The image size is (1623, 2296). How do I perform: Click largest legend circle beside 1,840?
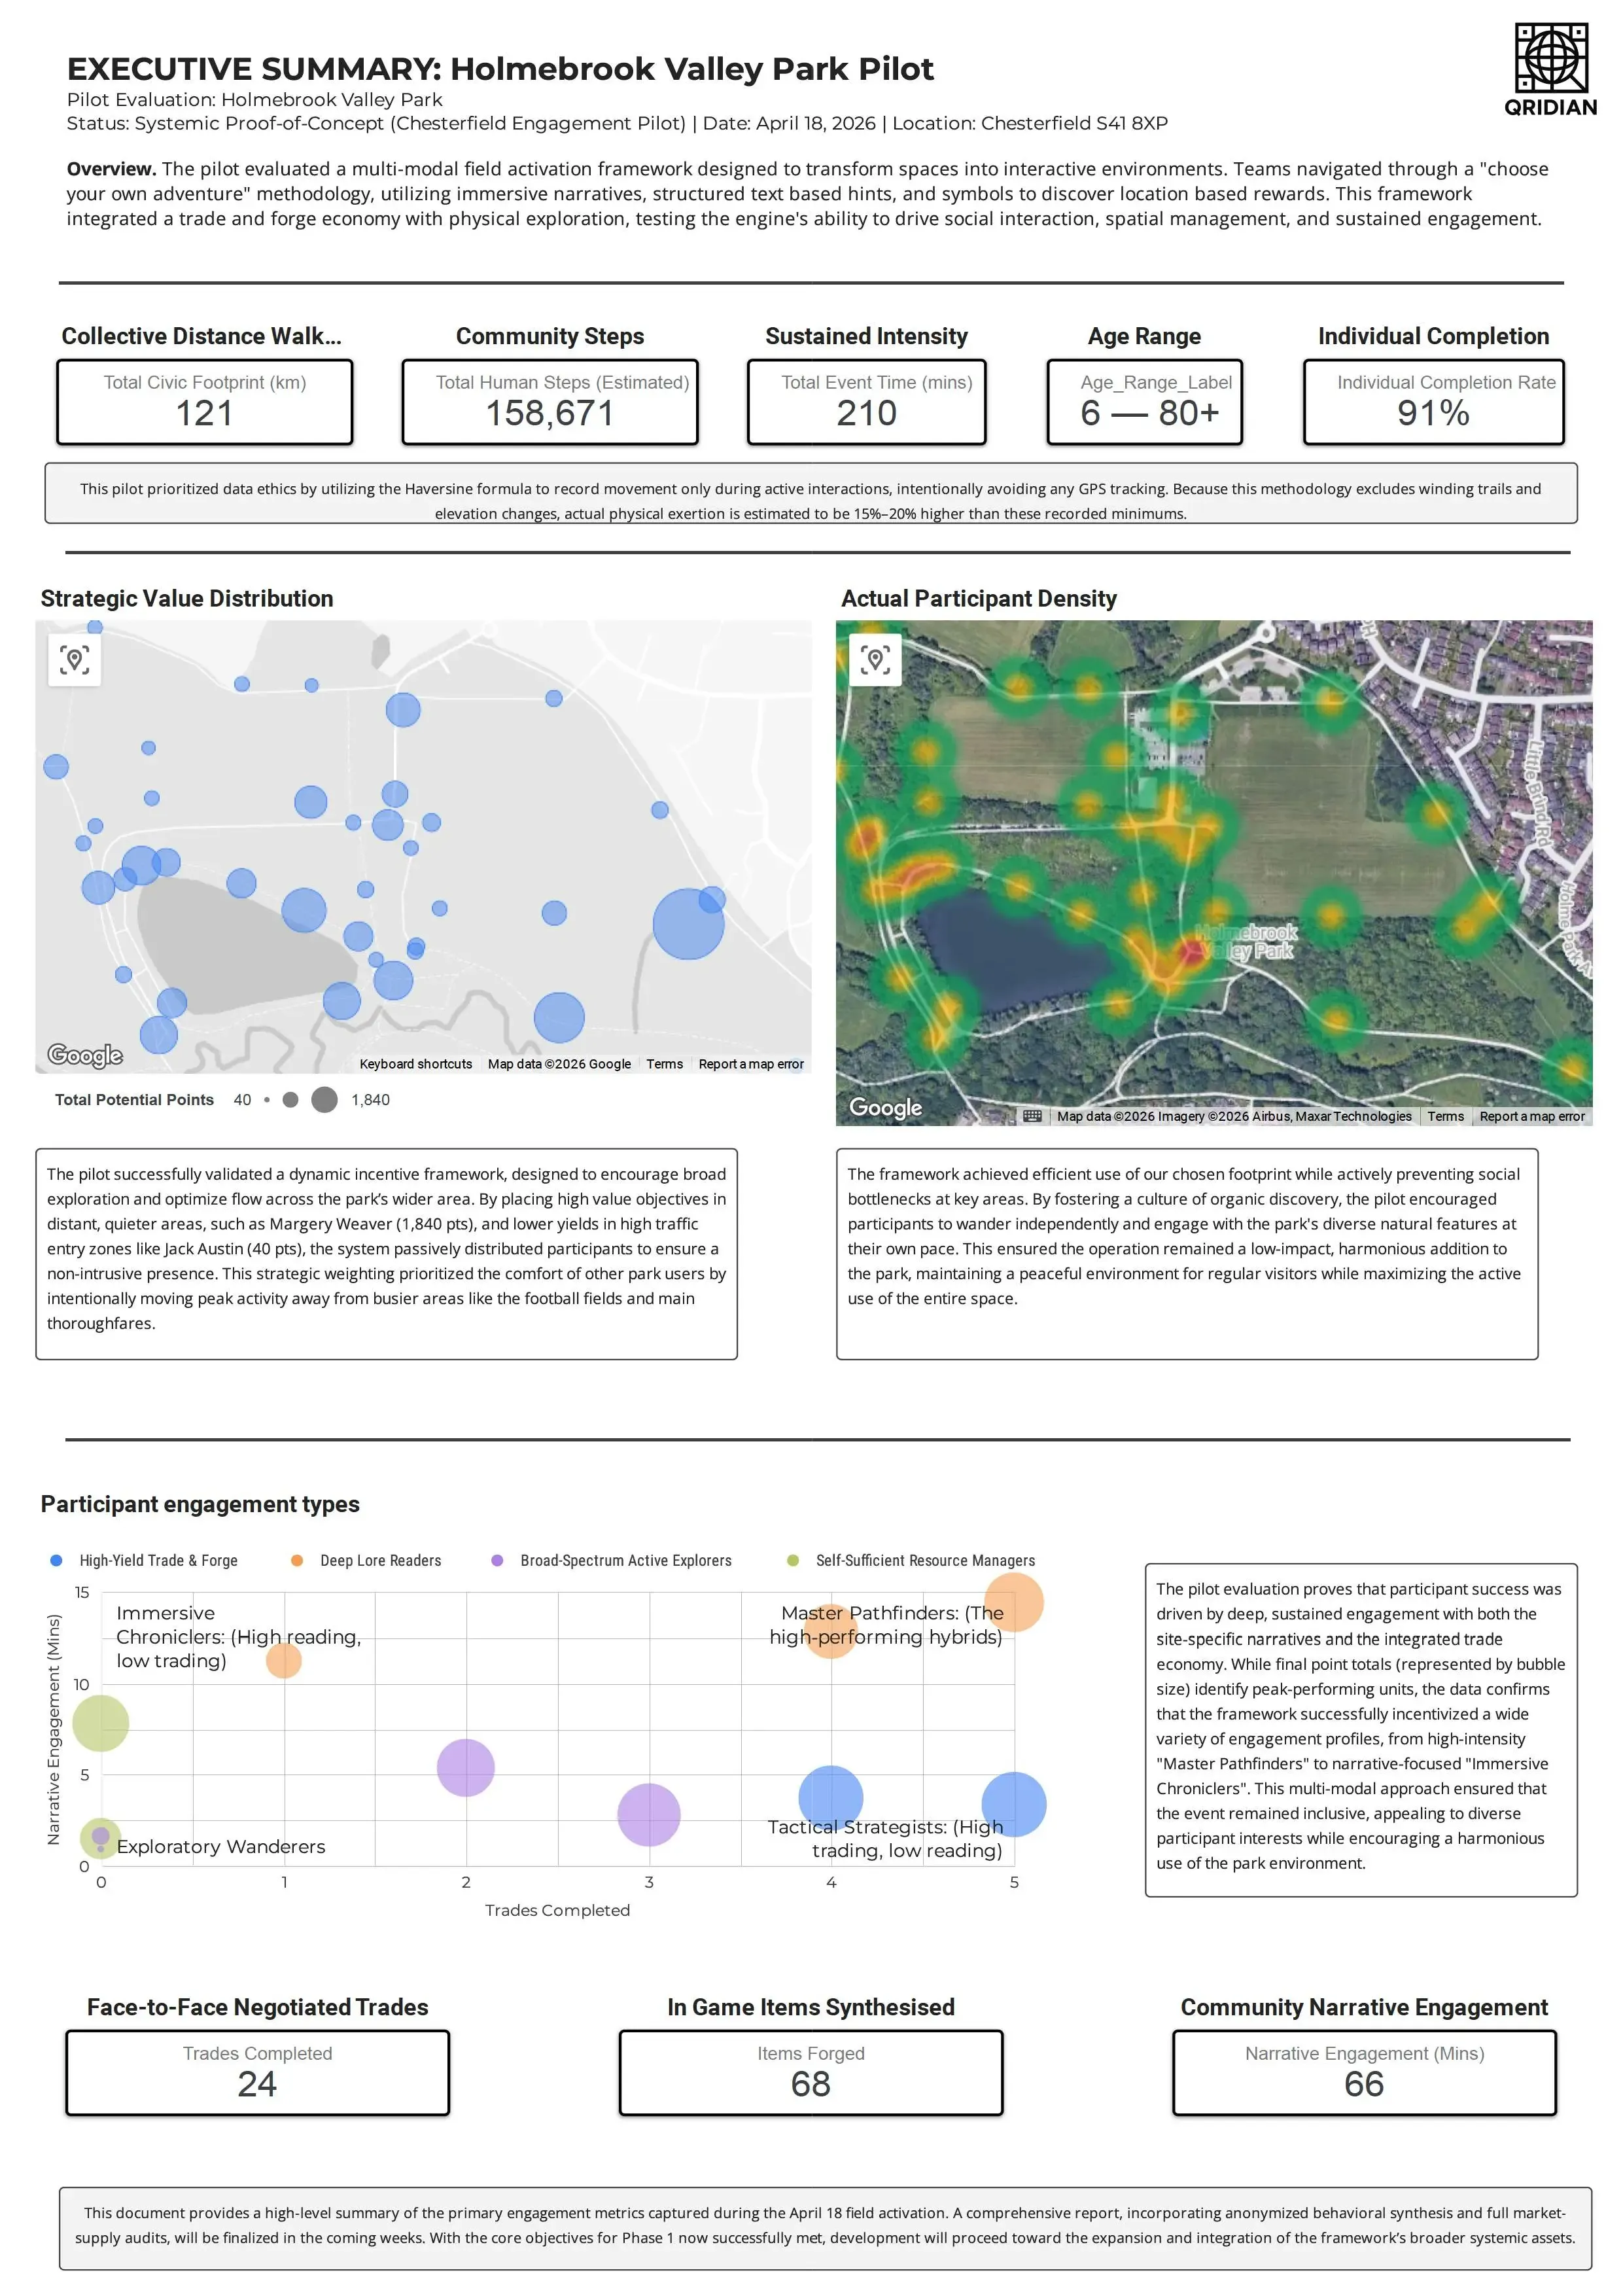click(324, 1100)
